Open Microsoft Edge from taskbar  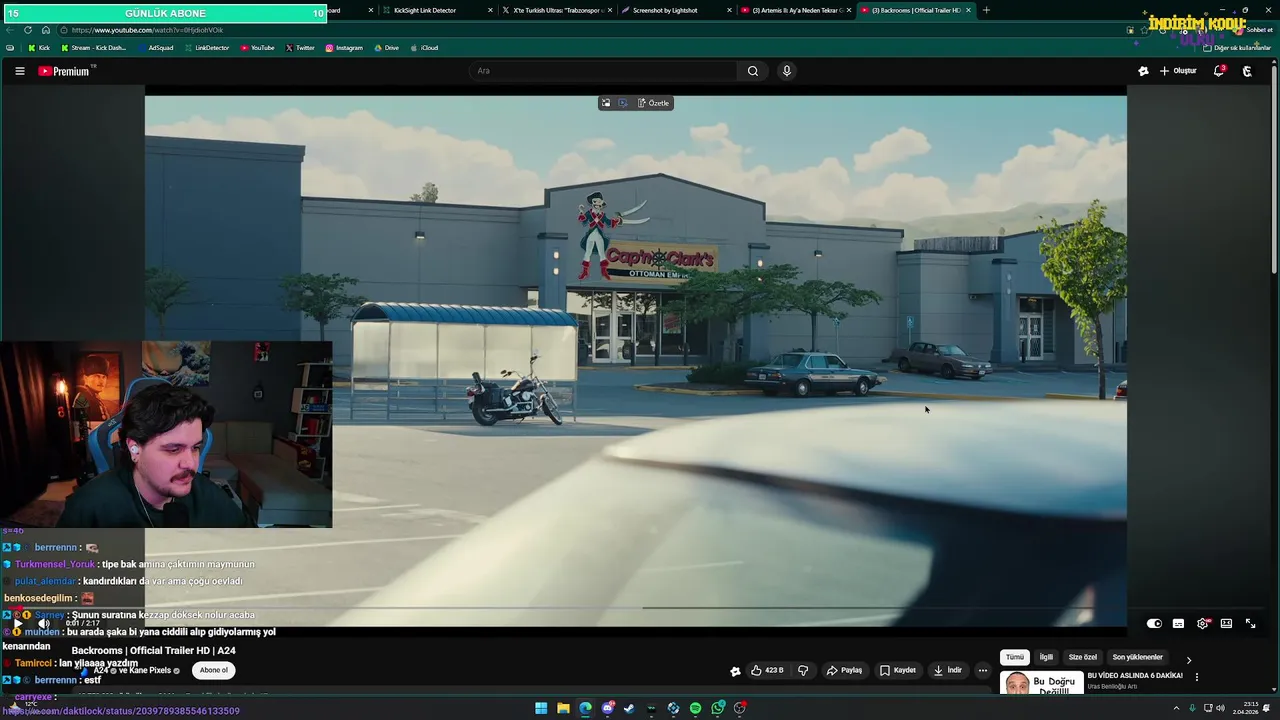pos(585,708)
